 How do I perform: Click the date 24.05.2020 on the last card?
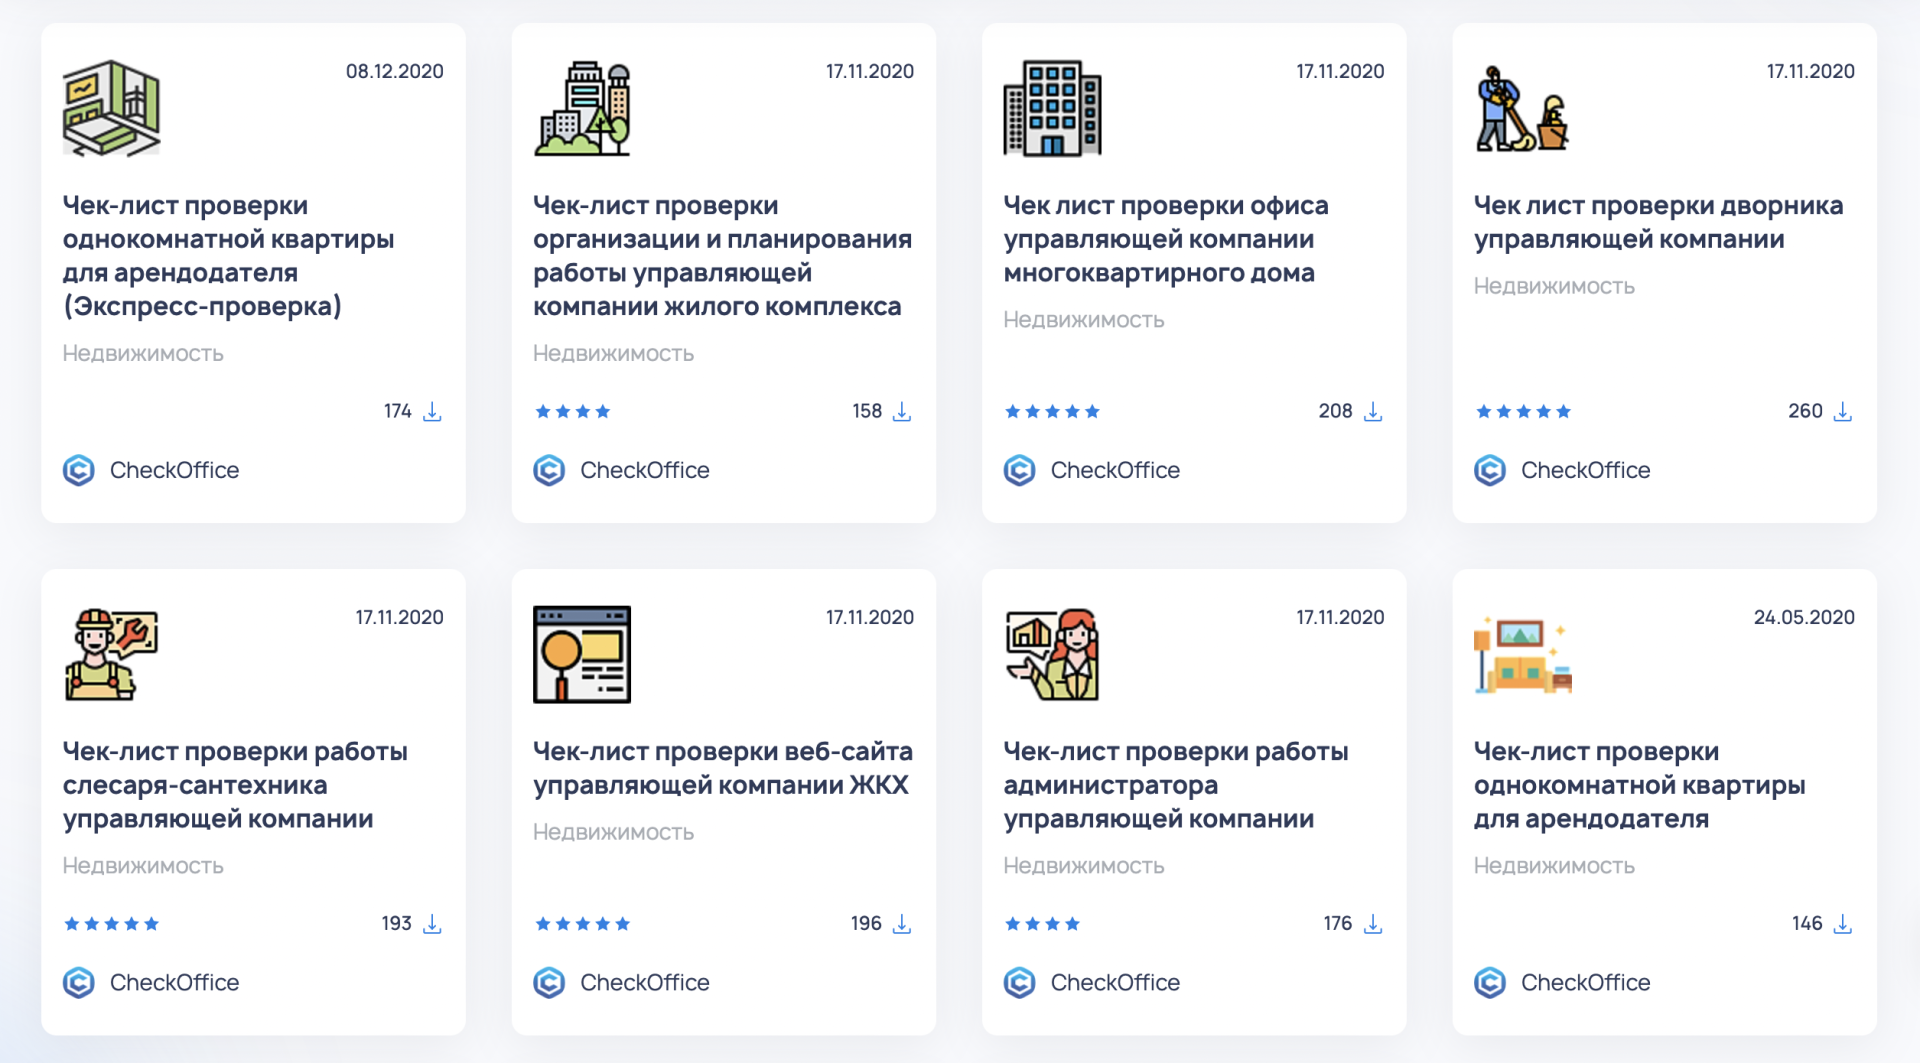coord(1804,617)
